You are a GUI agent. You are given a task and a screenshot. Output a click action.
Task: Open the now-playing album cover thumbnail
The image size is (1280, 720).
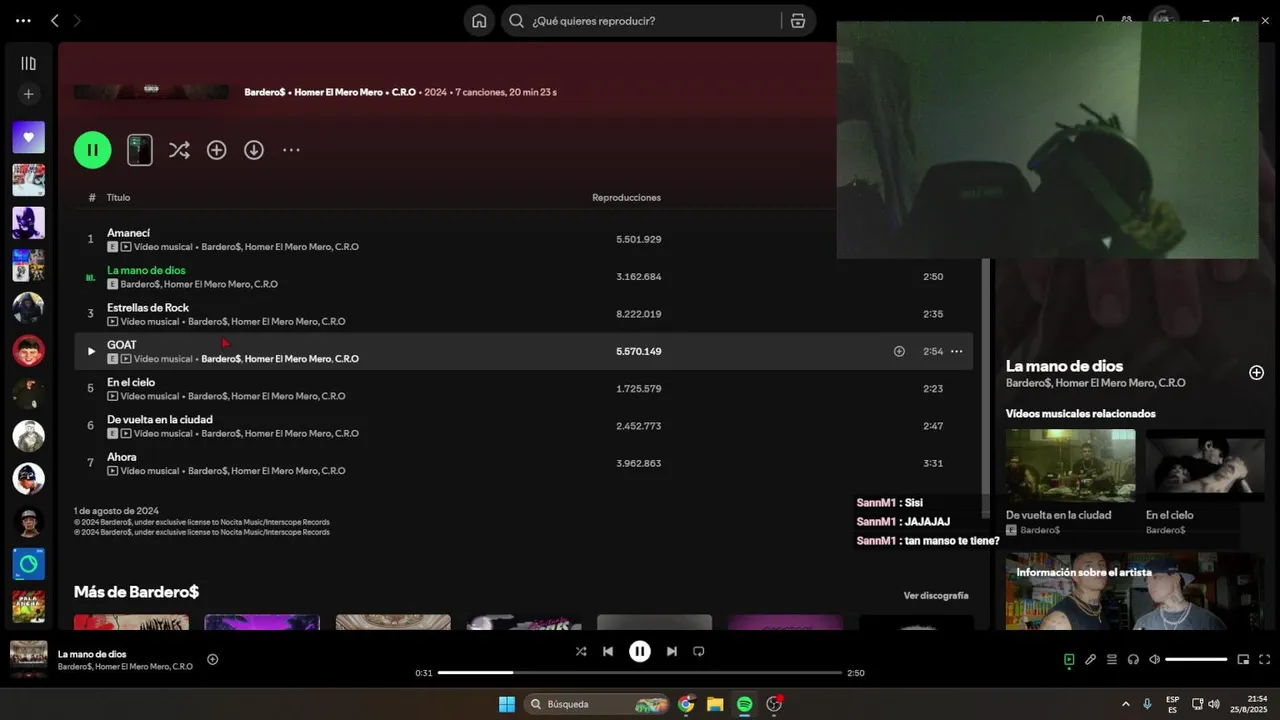tap(28, 659)
